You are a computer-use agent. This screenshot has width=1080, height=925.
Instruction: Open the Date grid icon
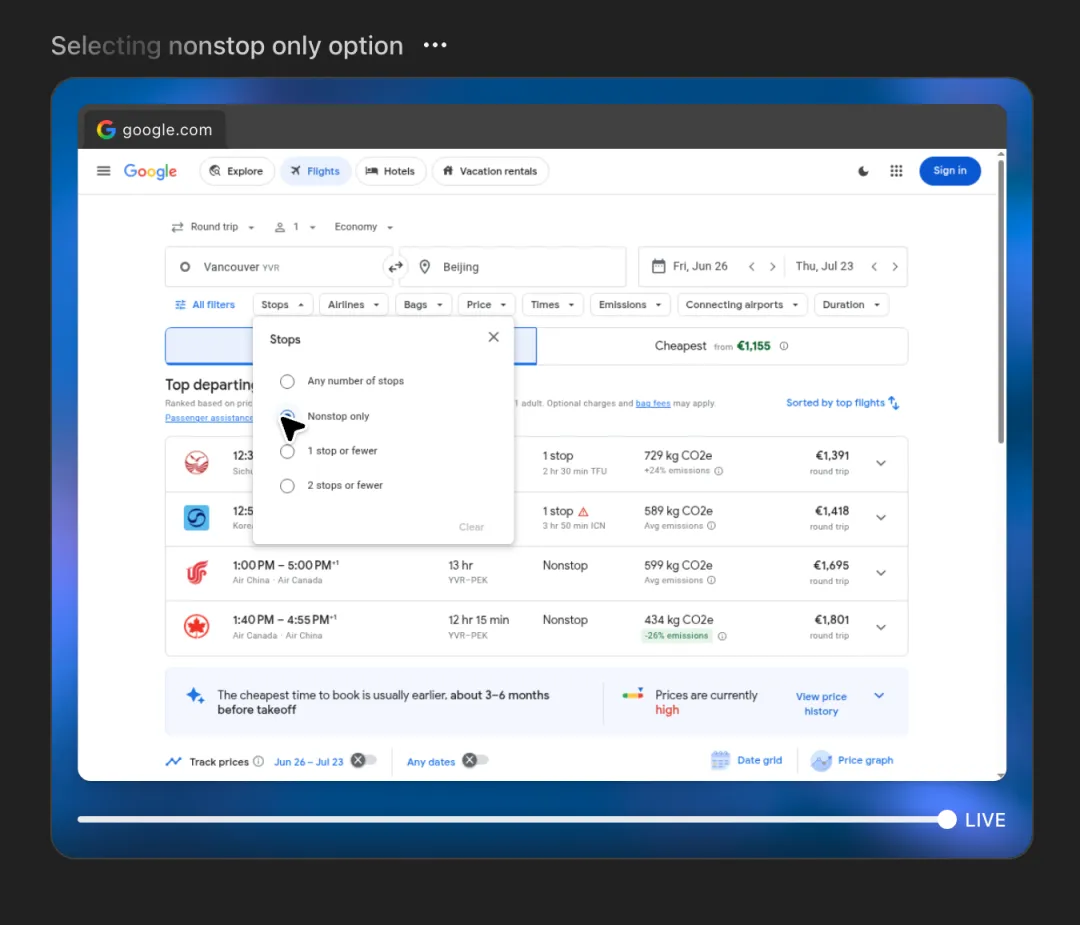720,760
